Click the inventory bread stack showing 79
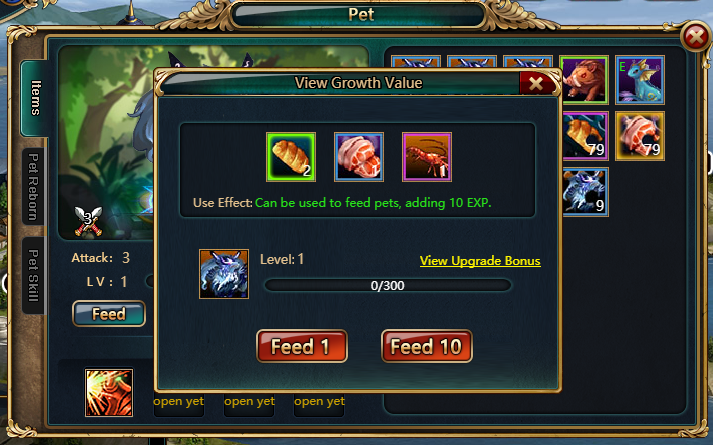Screen dimensions: 713x445 585,136
